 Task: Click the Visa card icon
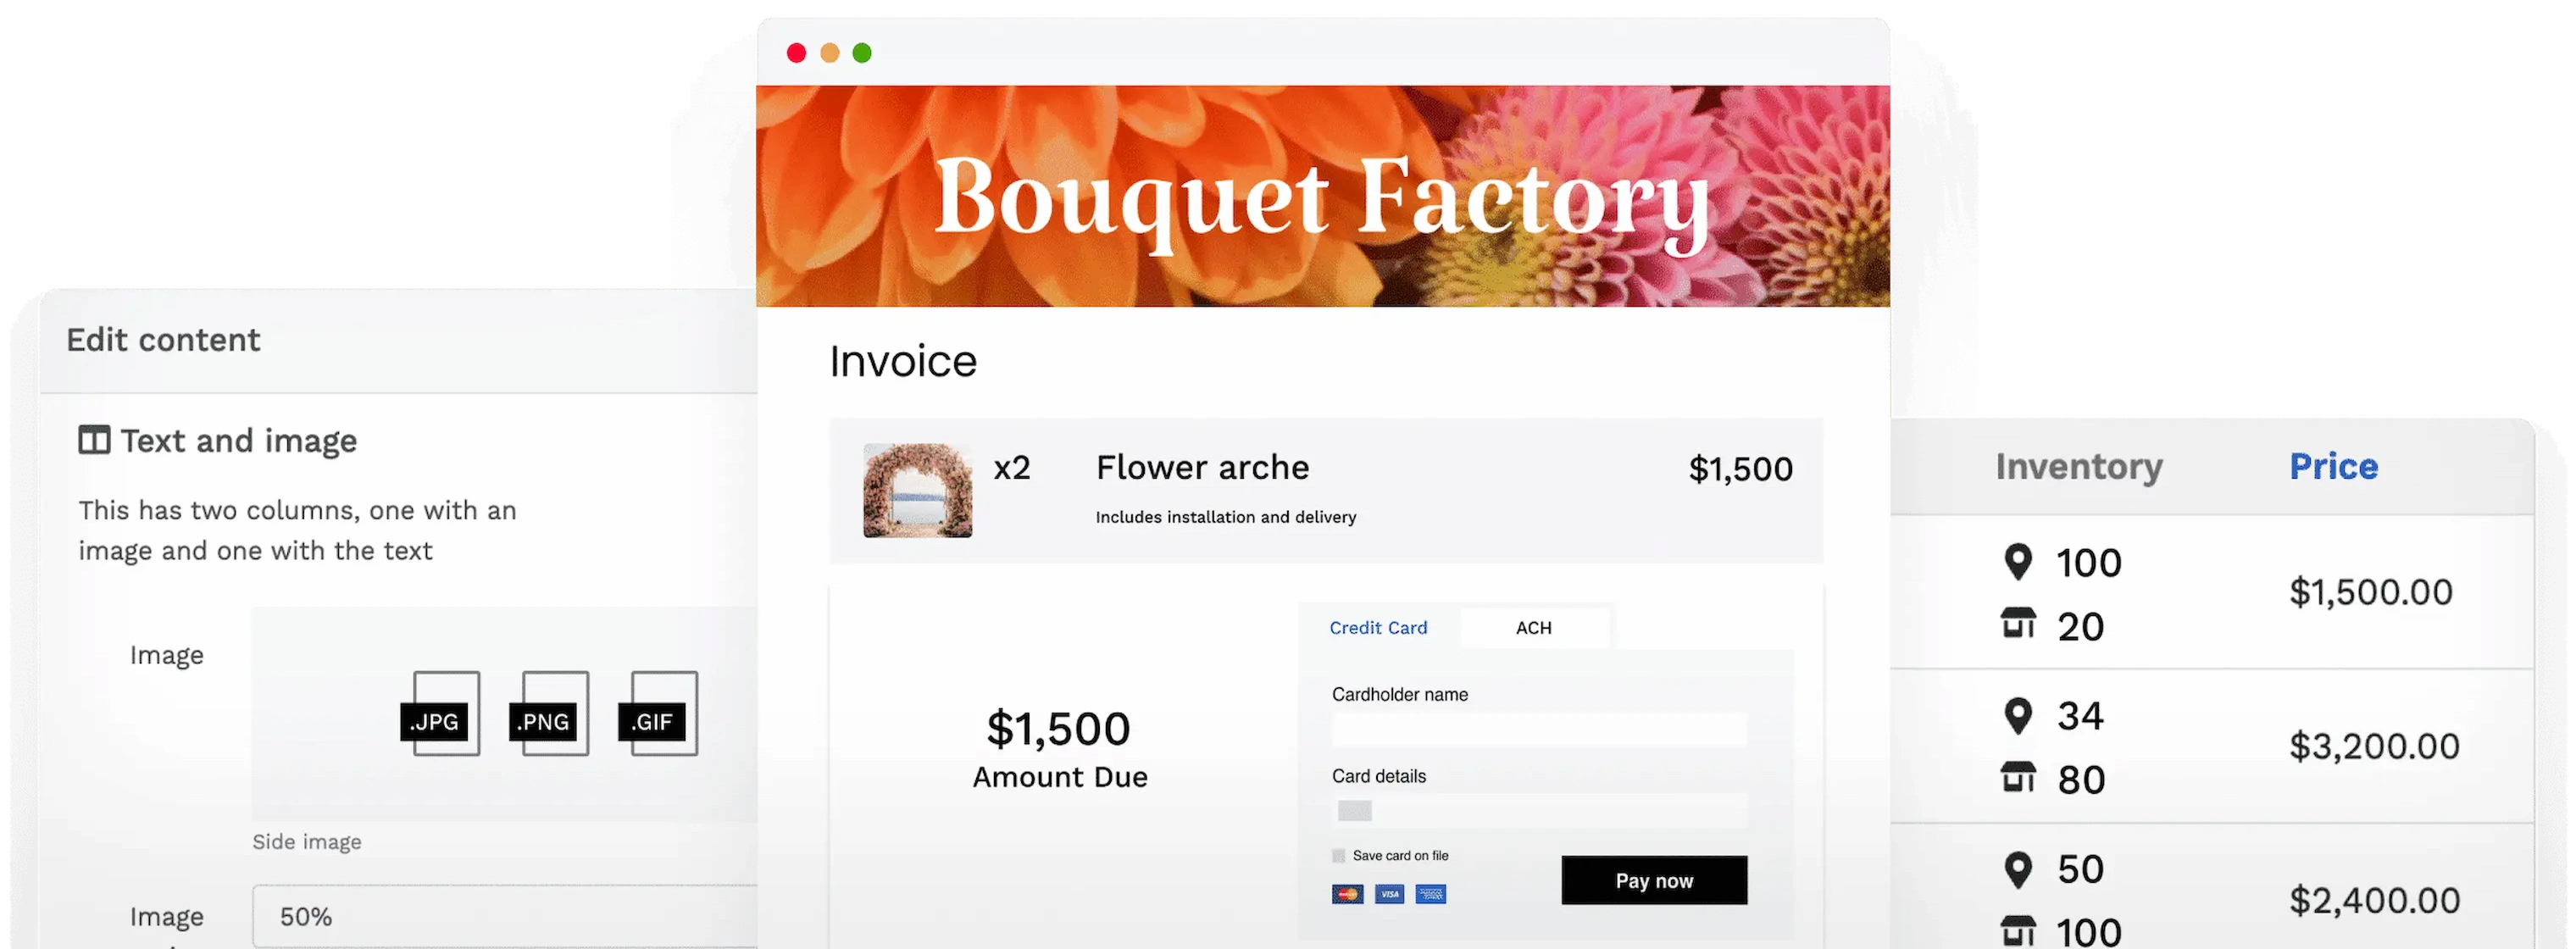(x=1389, y=894)
